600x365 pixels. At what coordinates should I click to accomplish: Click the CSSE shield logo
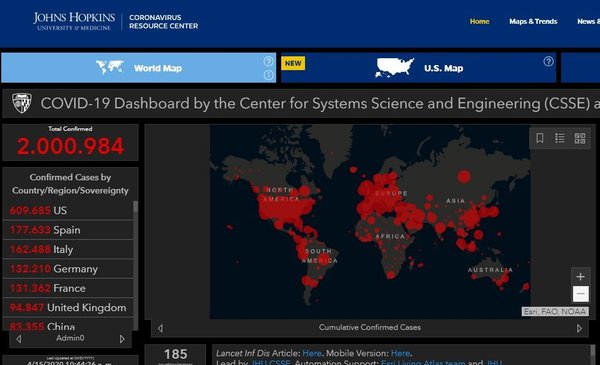pyautogui.click(x=22, y=103)
